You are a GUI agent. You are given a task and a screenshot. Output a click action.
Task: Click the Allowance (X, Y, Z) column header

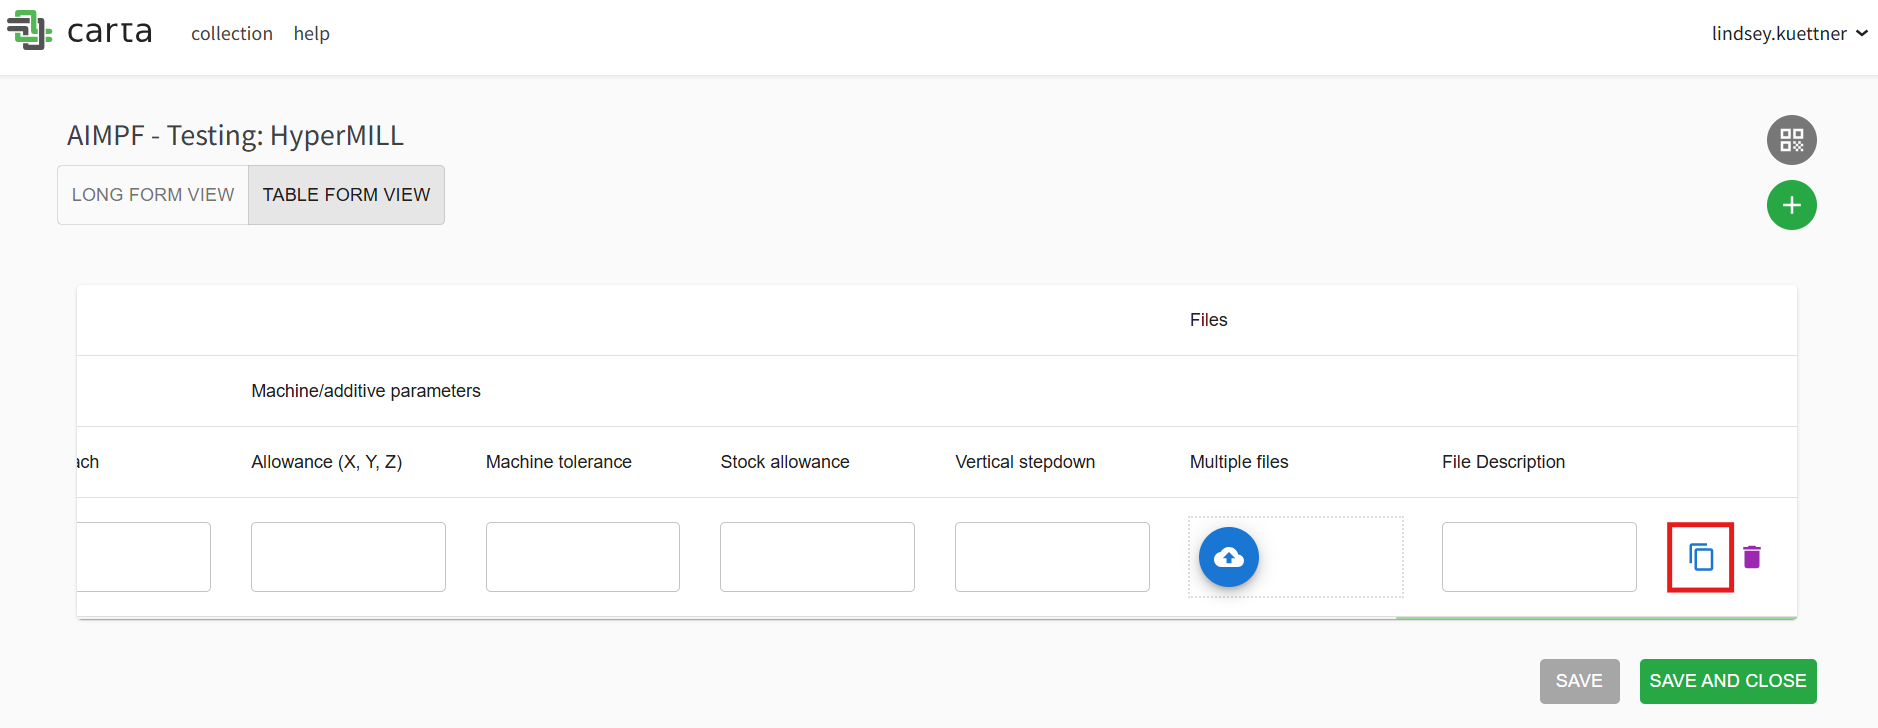[x=327, y=462]
